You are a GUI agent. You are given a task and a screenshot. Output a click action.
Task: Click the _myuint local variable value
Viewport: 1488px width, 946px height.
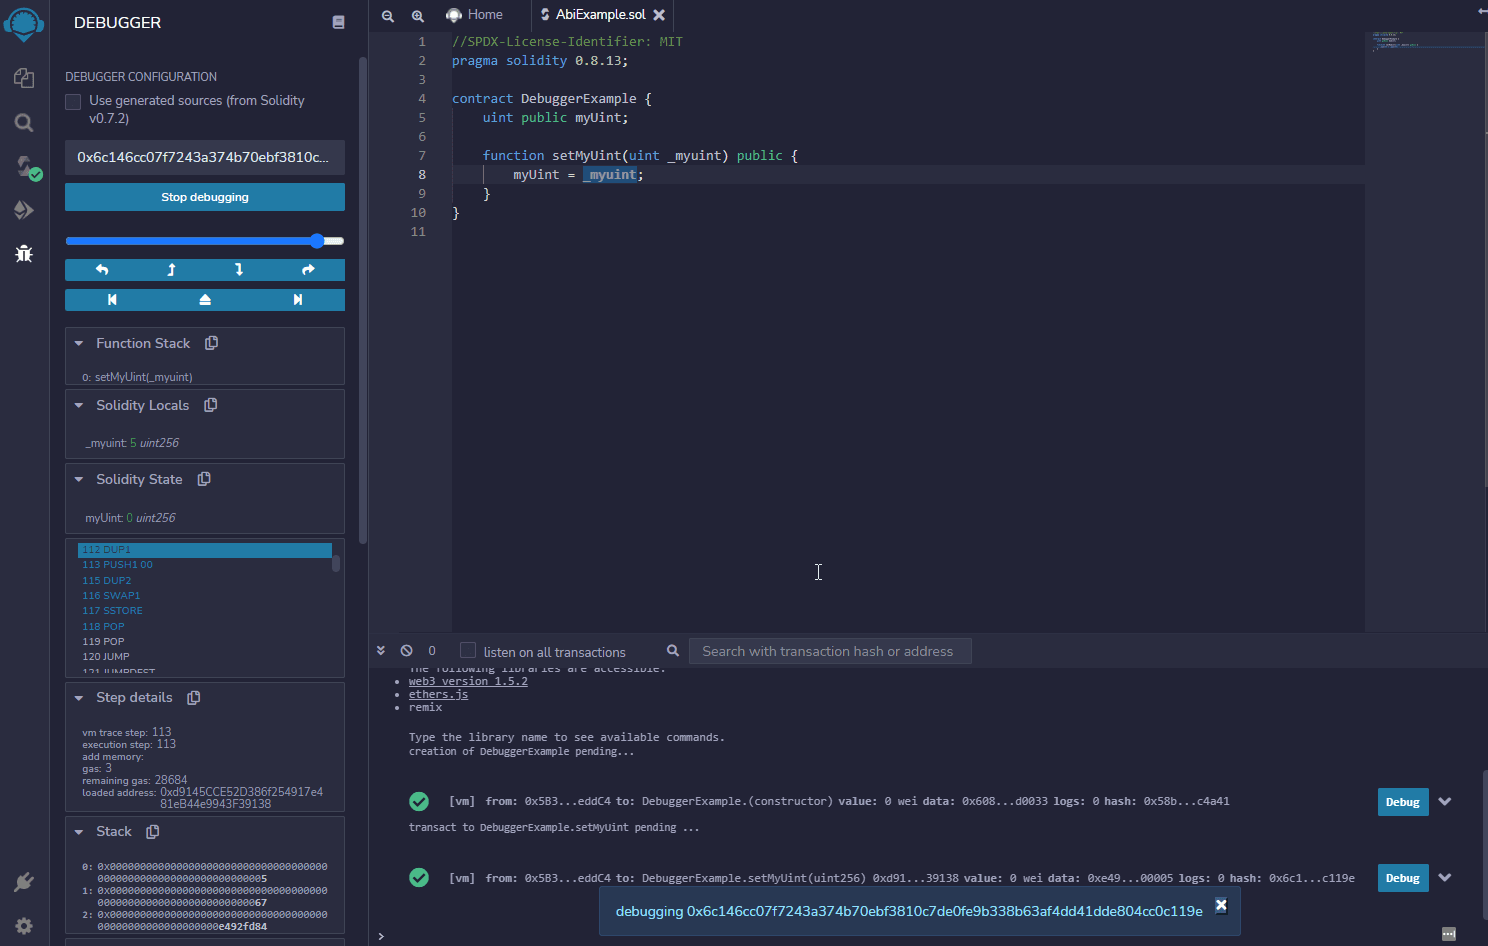(x=133, y=443)
